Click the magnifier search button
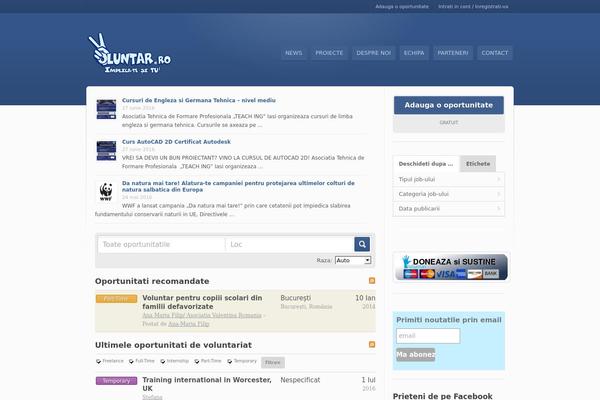This screenshot has height=400, width=600. click(x=362, y=244)
